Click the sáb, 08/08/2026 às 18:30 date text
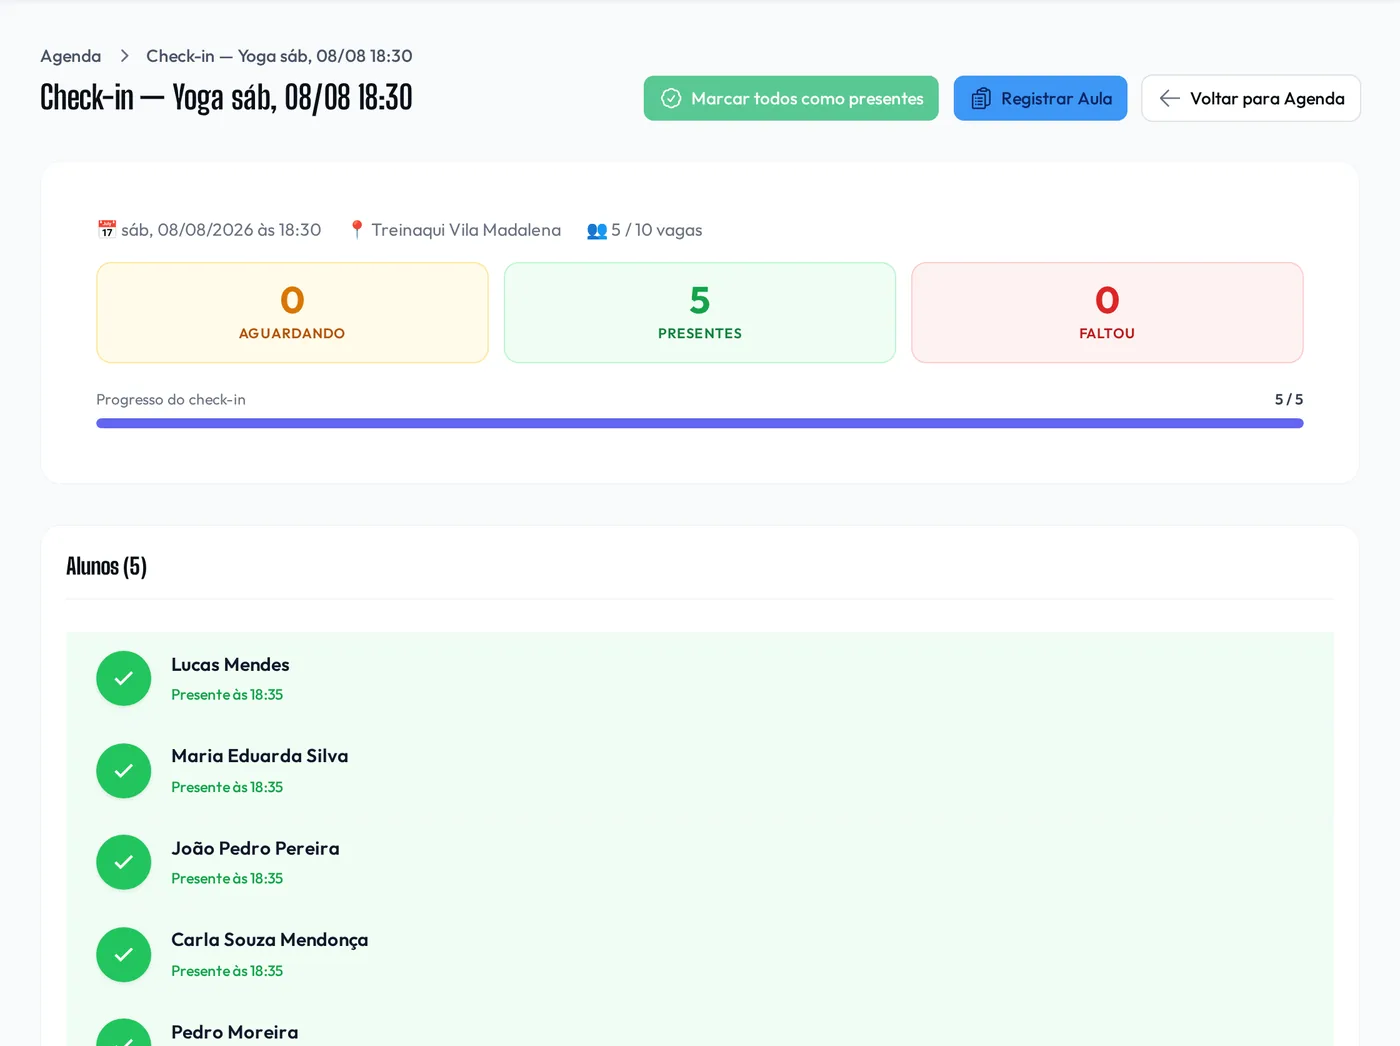Screen dimensions: 1400x1046 tap(221, 230)
